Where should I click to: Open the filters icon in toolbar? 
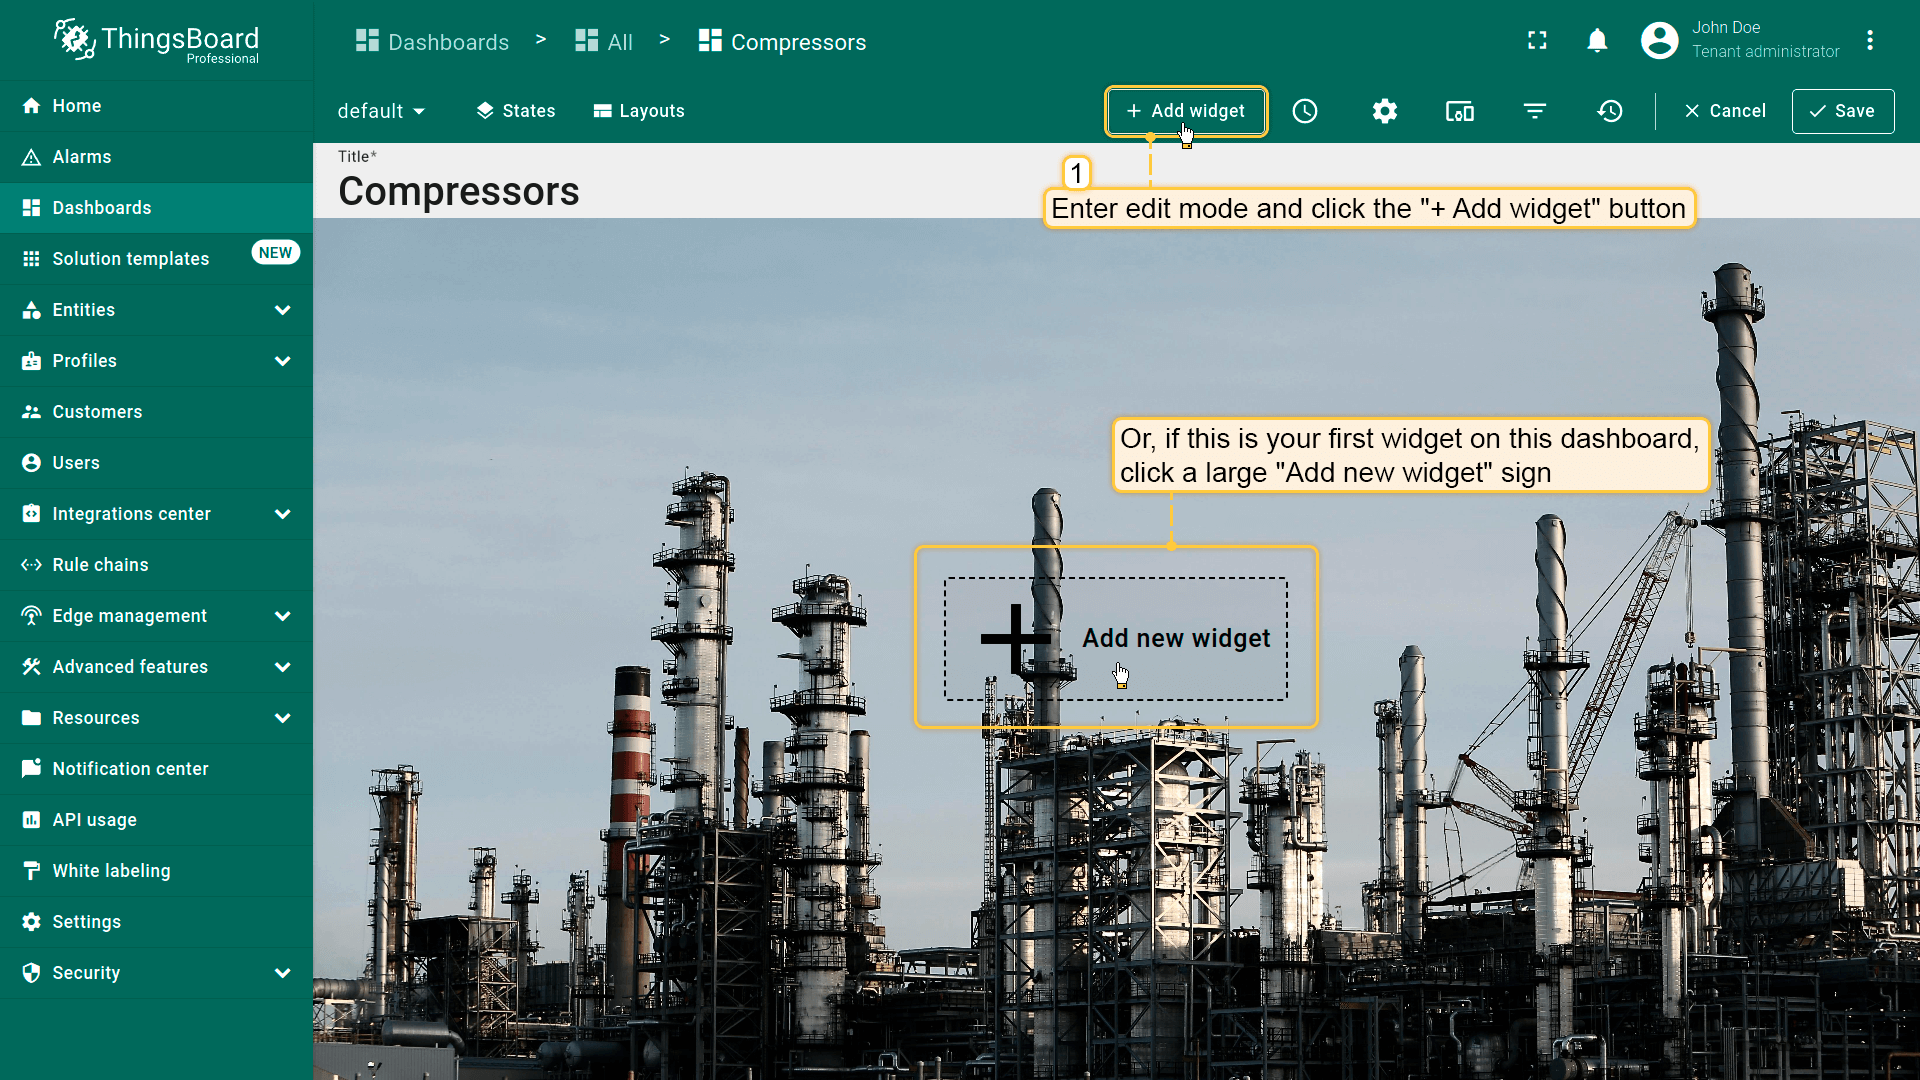(x=1535, y=111)
